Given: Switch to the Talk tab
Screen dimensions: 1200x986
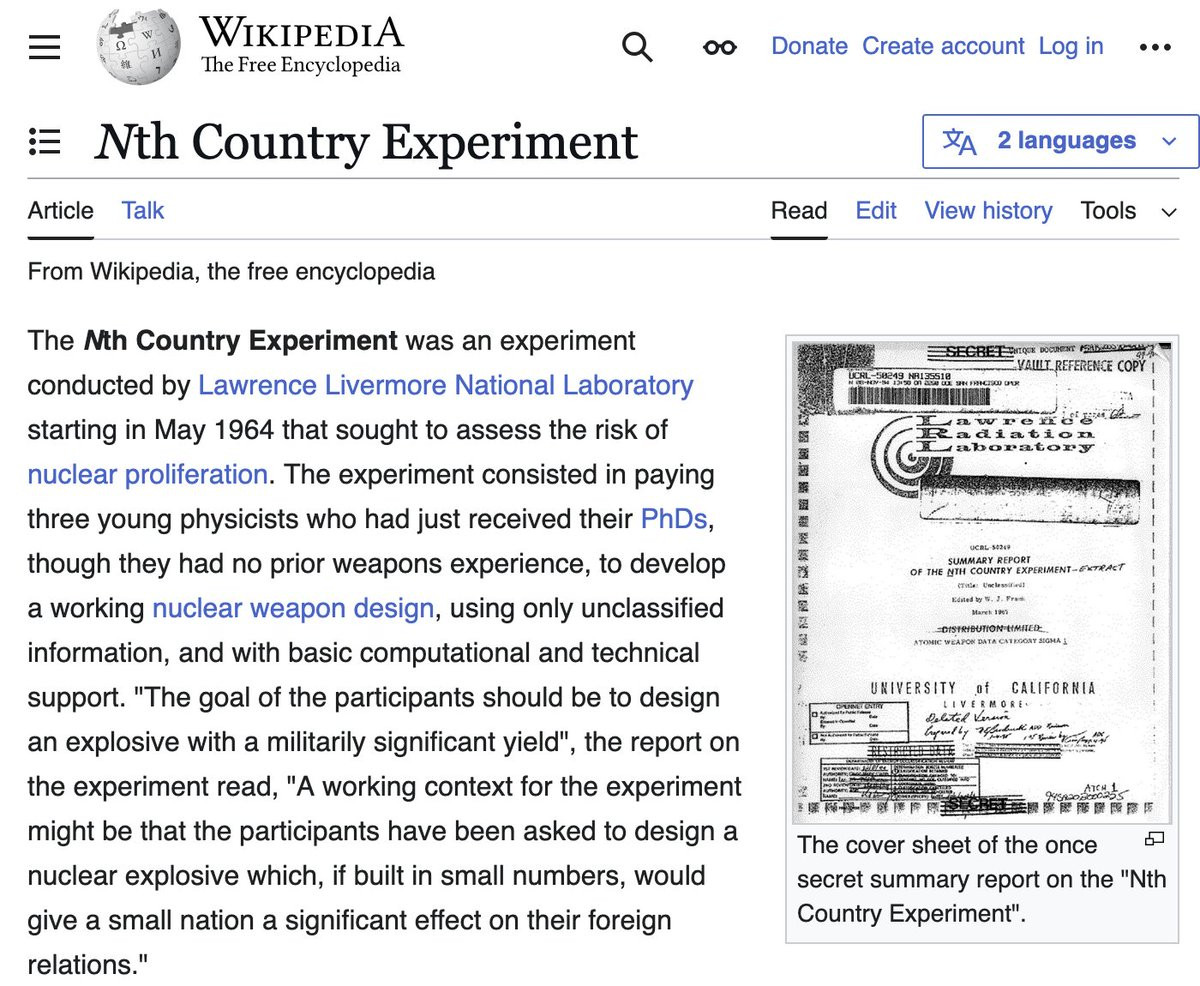Looking at the screenshot, I should 142,211.
